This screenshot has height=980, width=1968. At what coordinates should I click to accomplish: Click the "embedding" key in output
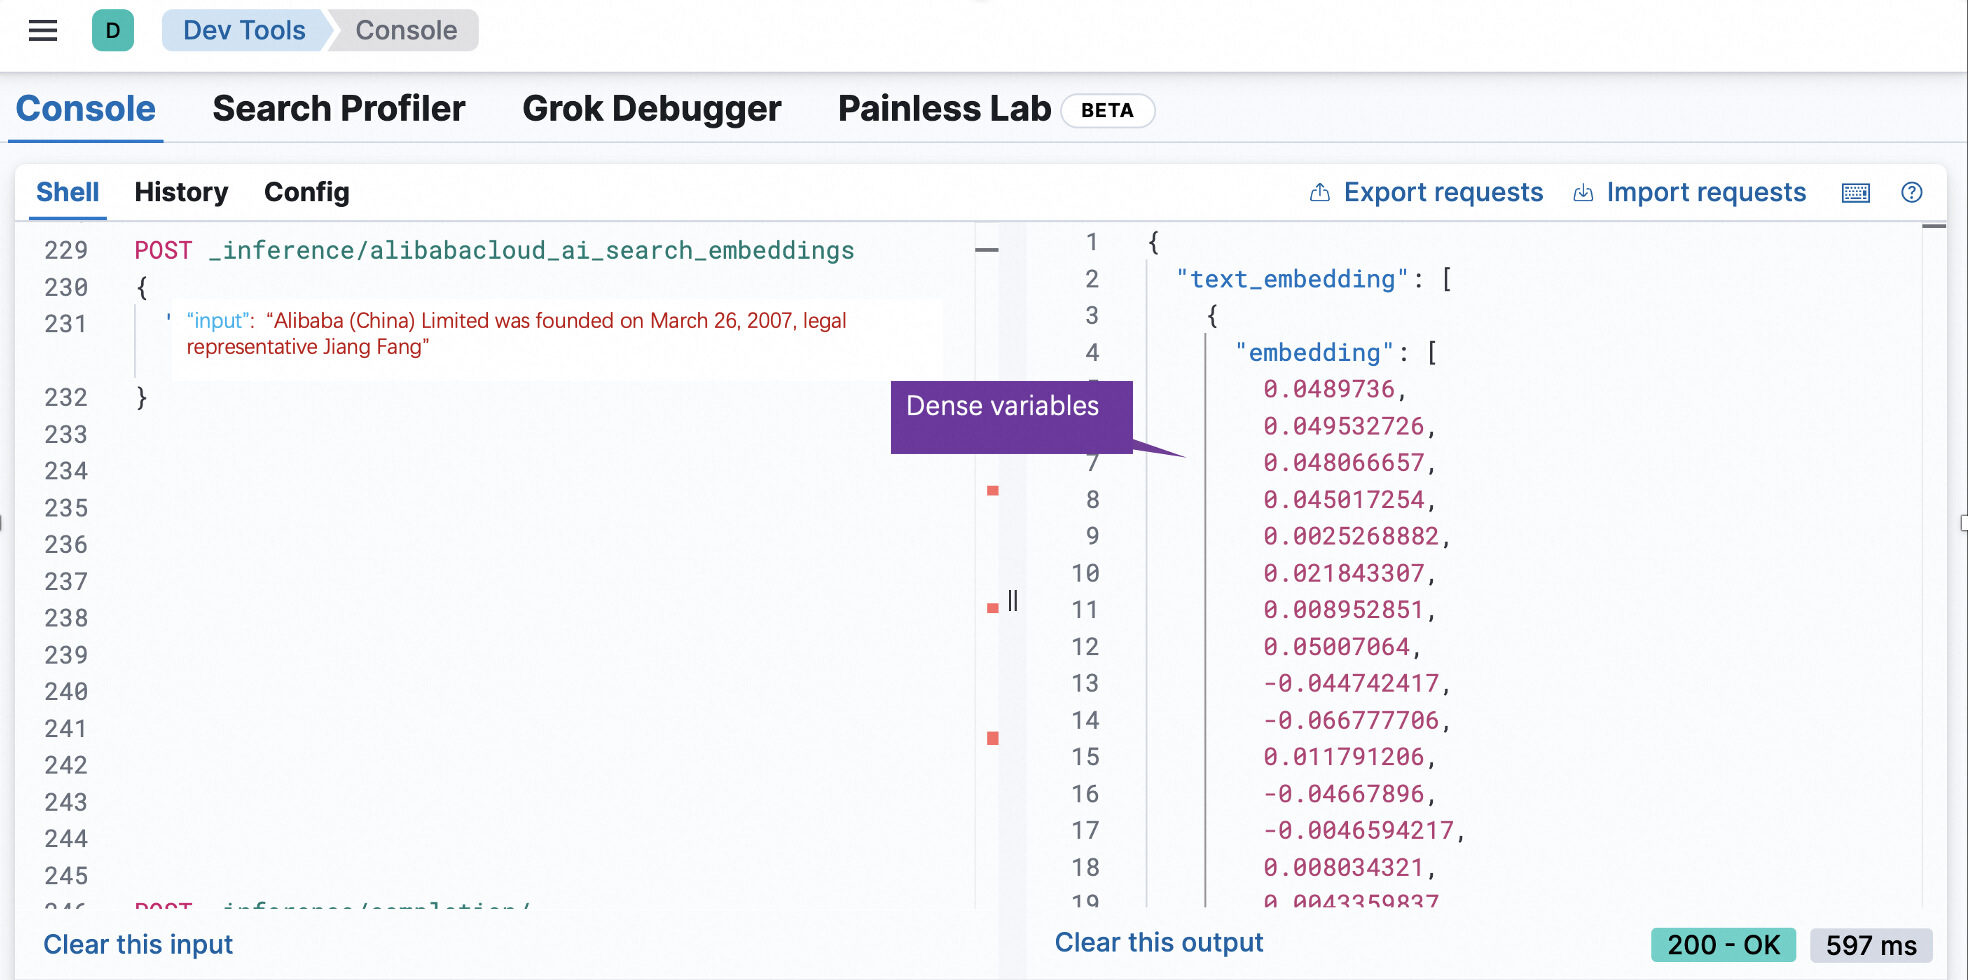coord(1314,353)
